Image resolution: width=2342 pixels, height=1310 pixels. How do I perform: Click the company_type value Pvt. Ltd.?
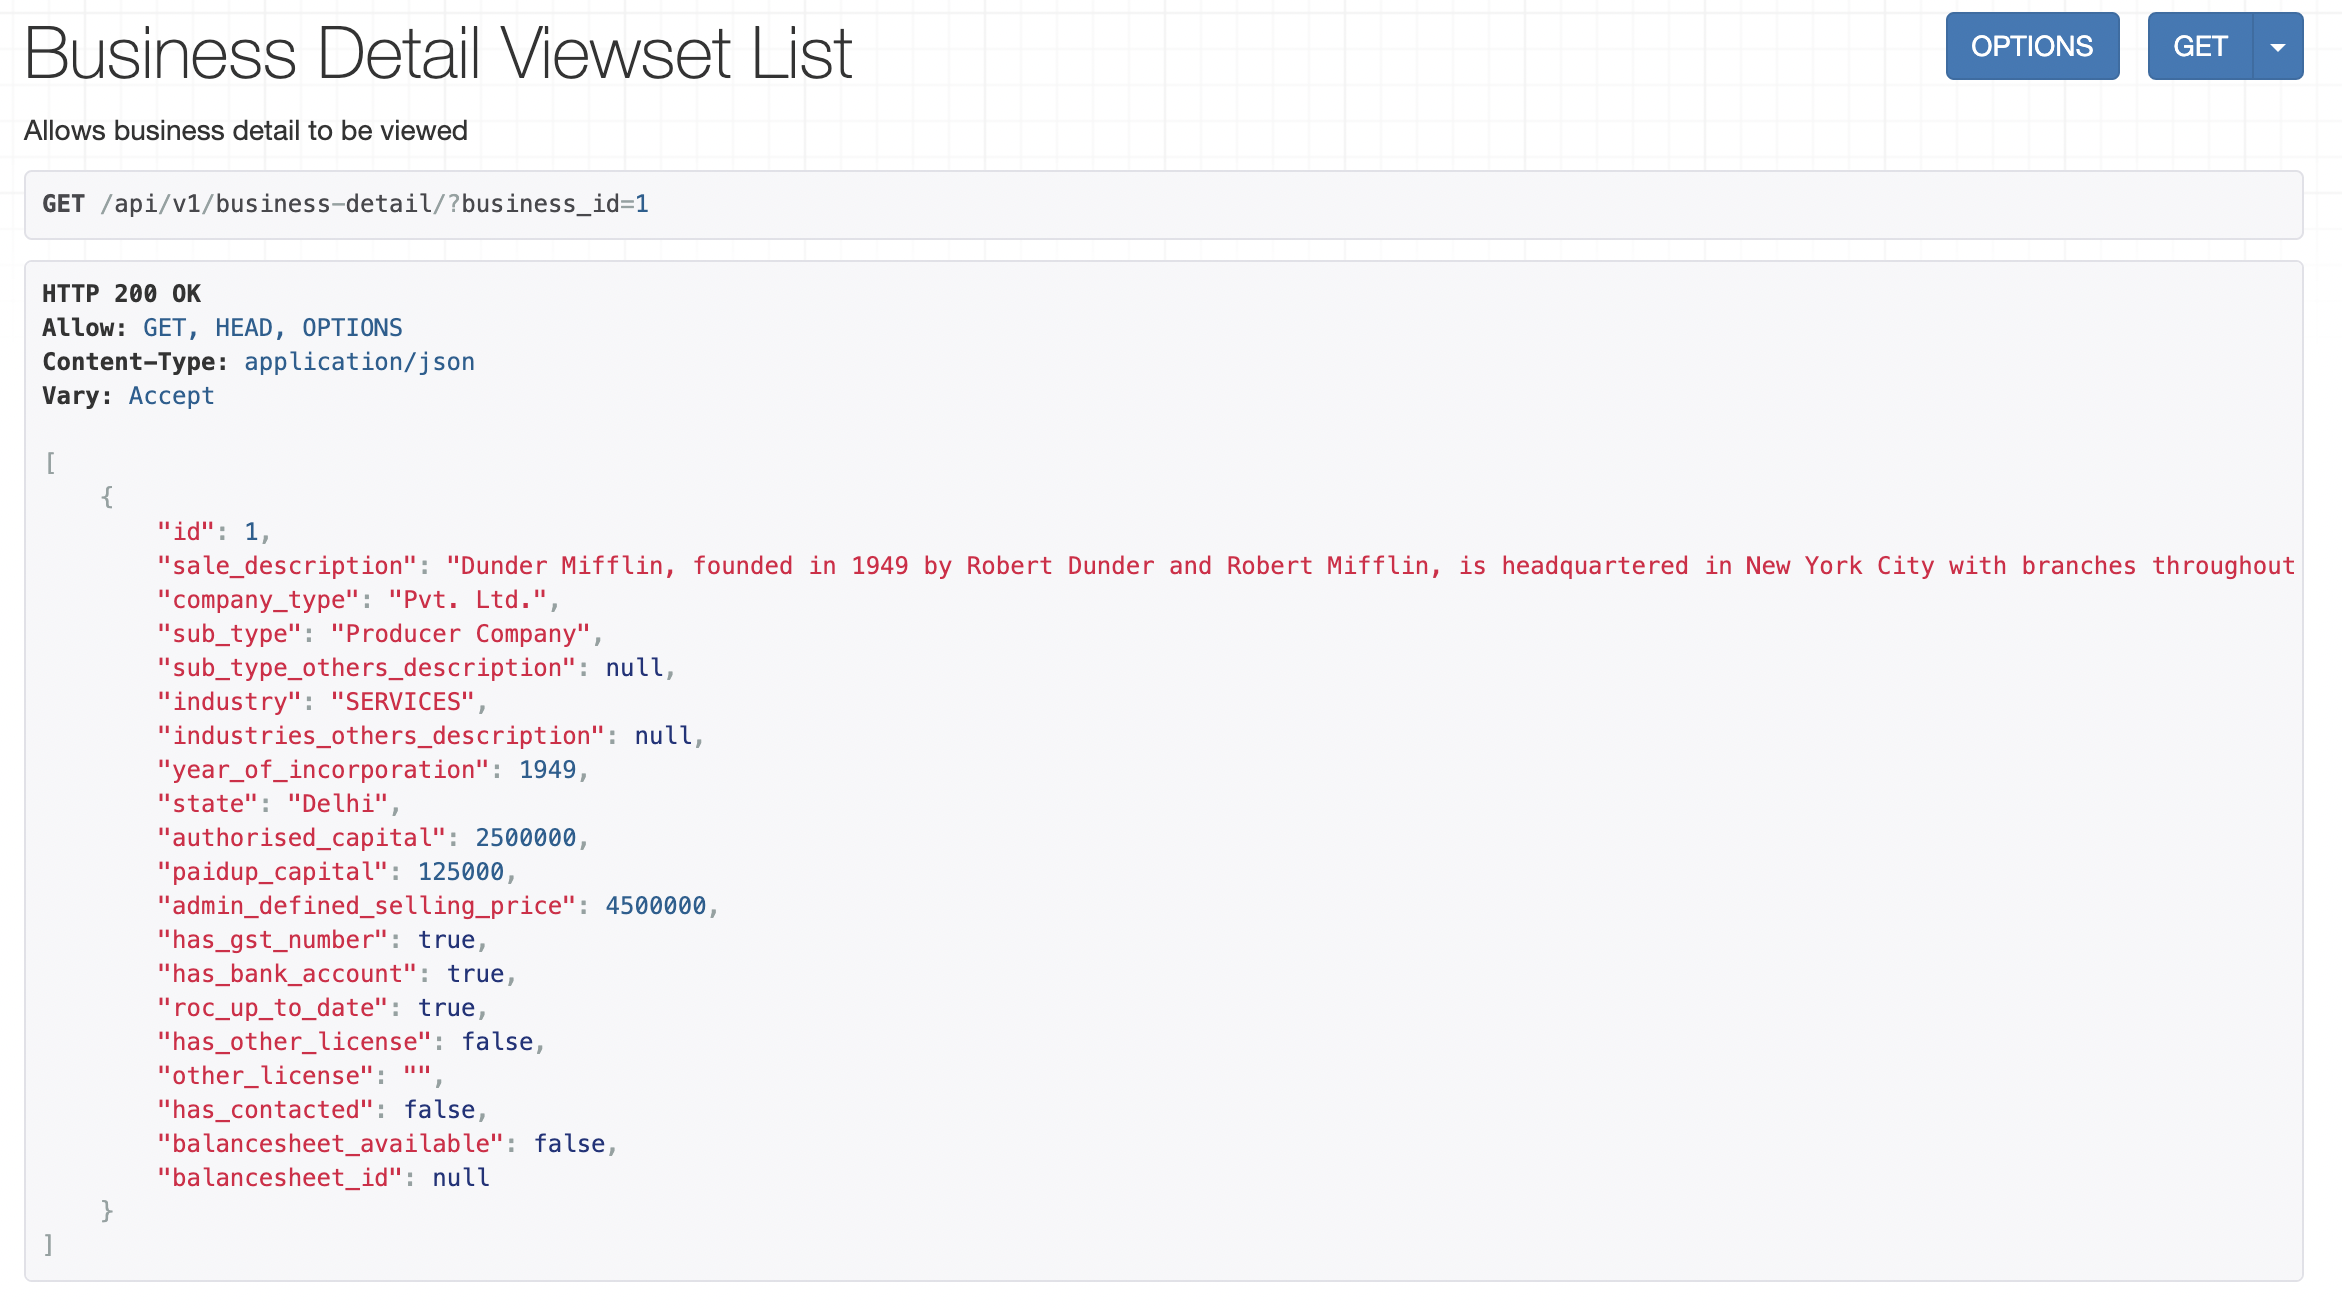tap(467, 600)
